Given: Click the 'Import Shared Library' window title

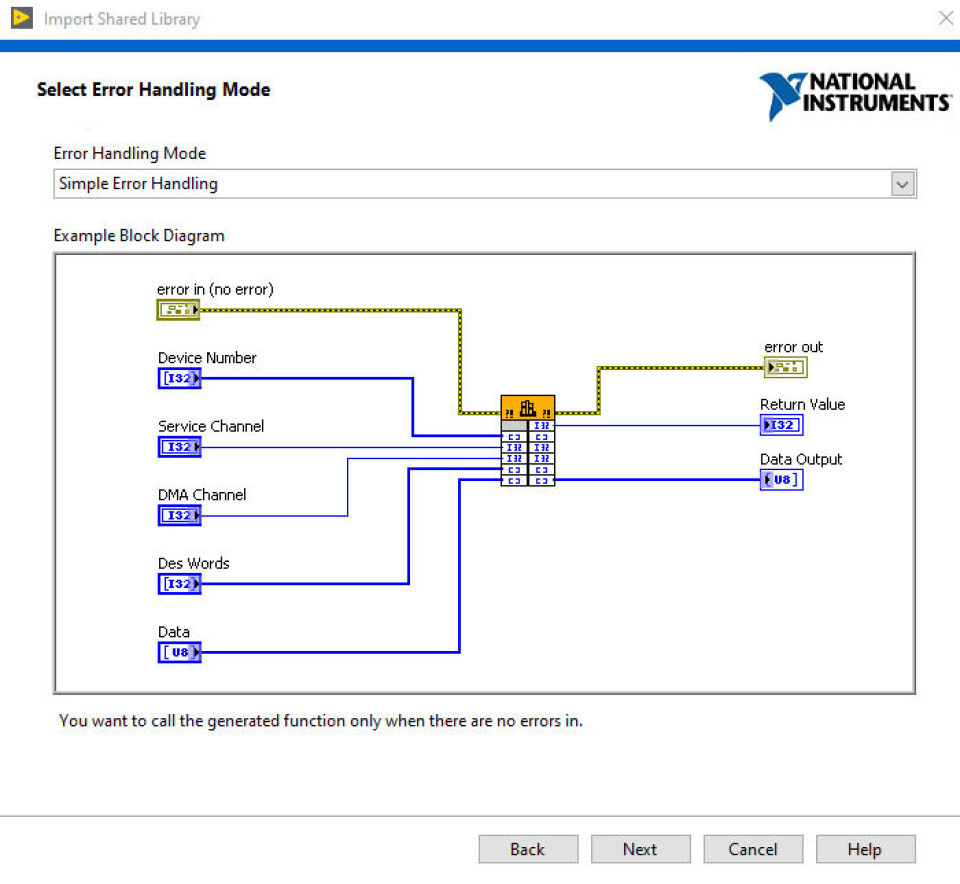Looking at the screenshot, I should (122, 19).
